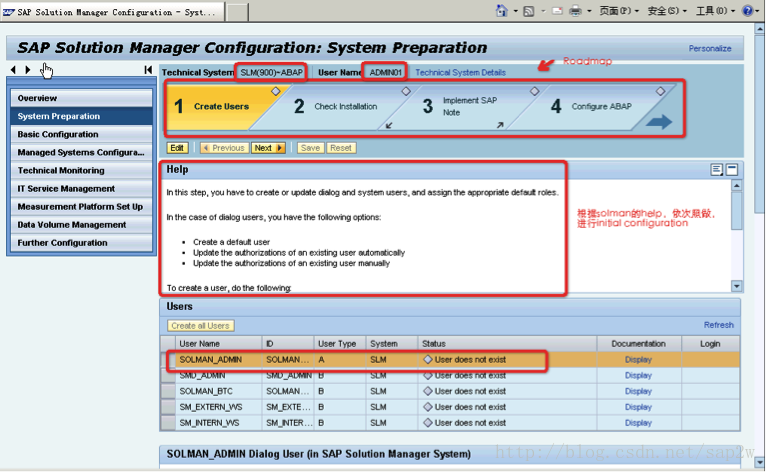
Task: Click the Help panel scroll down arrow
Action: point(737,286)
